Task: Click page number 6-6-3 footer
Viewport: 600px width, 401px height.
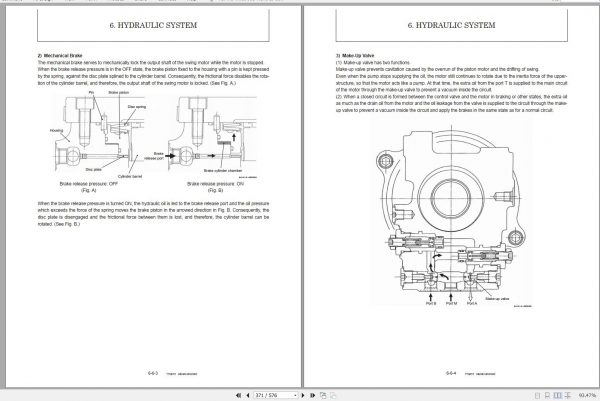Action: [x=153, y=373]
